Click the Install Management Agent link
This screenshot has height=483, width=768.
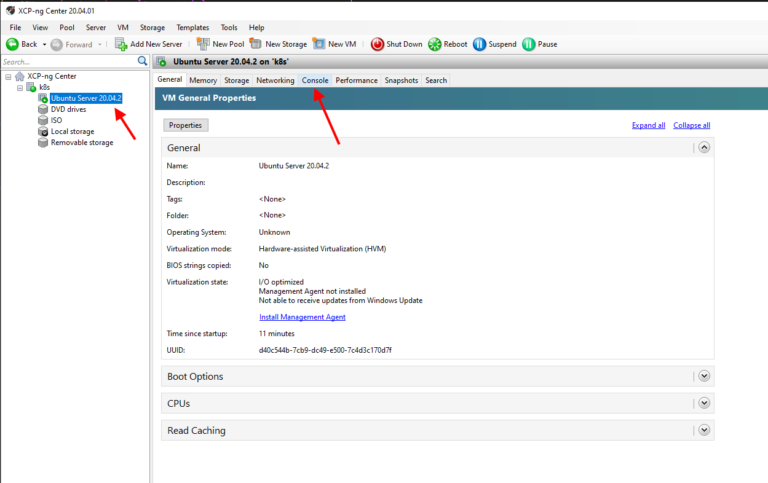302,317
